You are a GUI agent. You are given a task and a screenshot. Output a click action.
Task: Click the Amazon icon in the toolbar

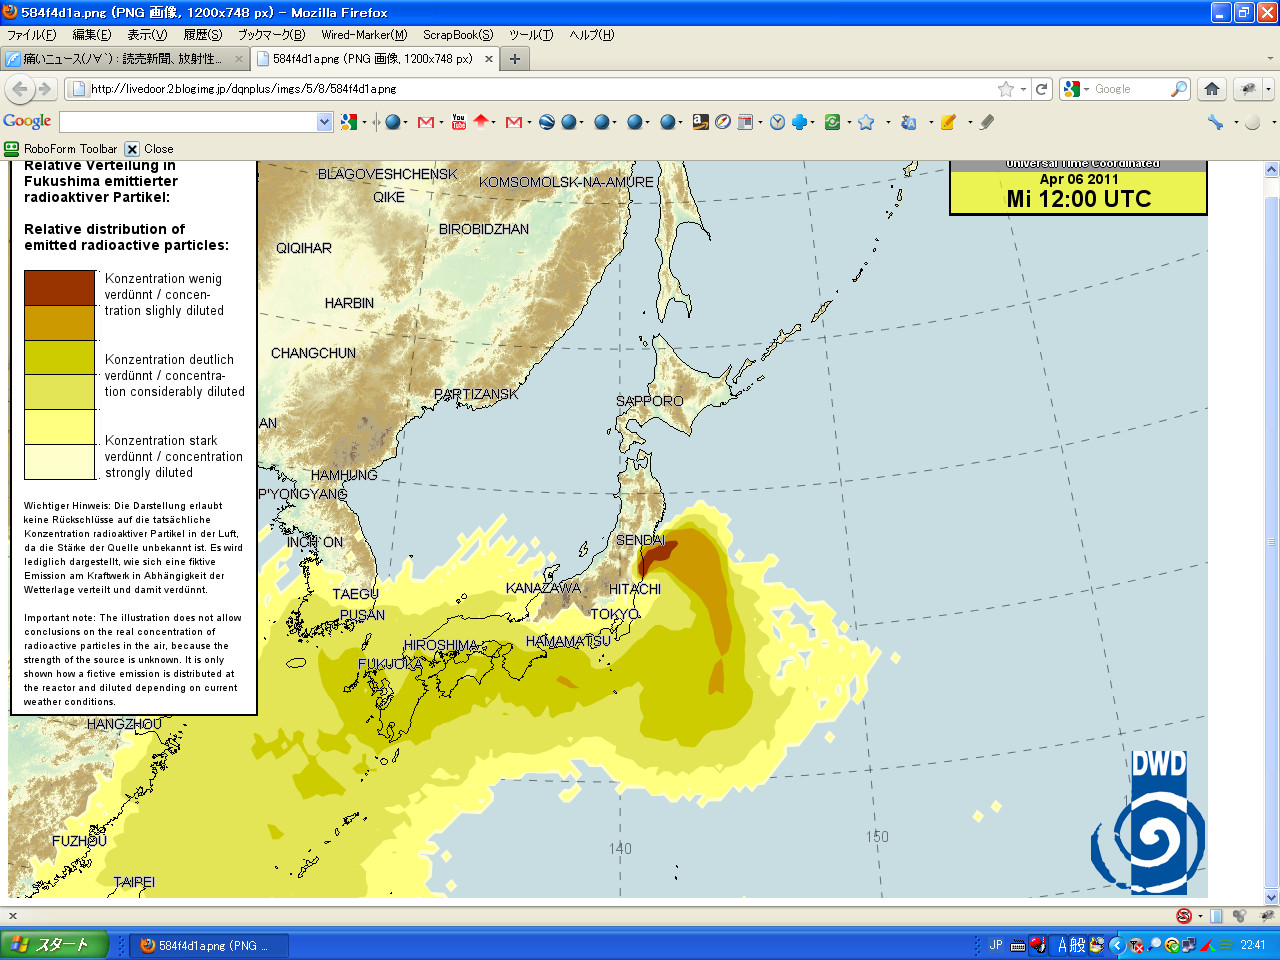coord(700,122)
